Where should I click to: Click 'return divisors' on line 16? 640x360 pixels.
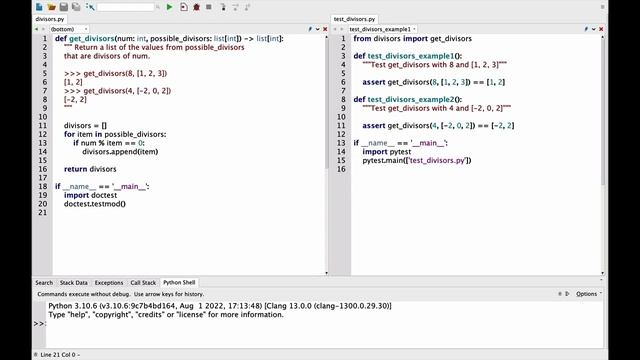(90, 169)
